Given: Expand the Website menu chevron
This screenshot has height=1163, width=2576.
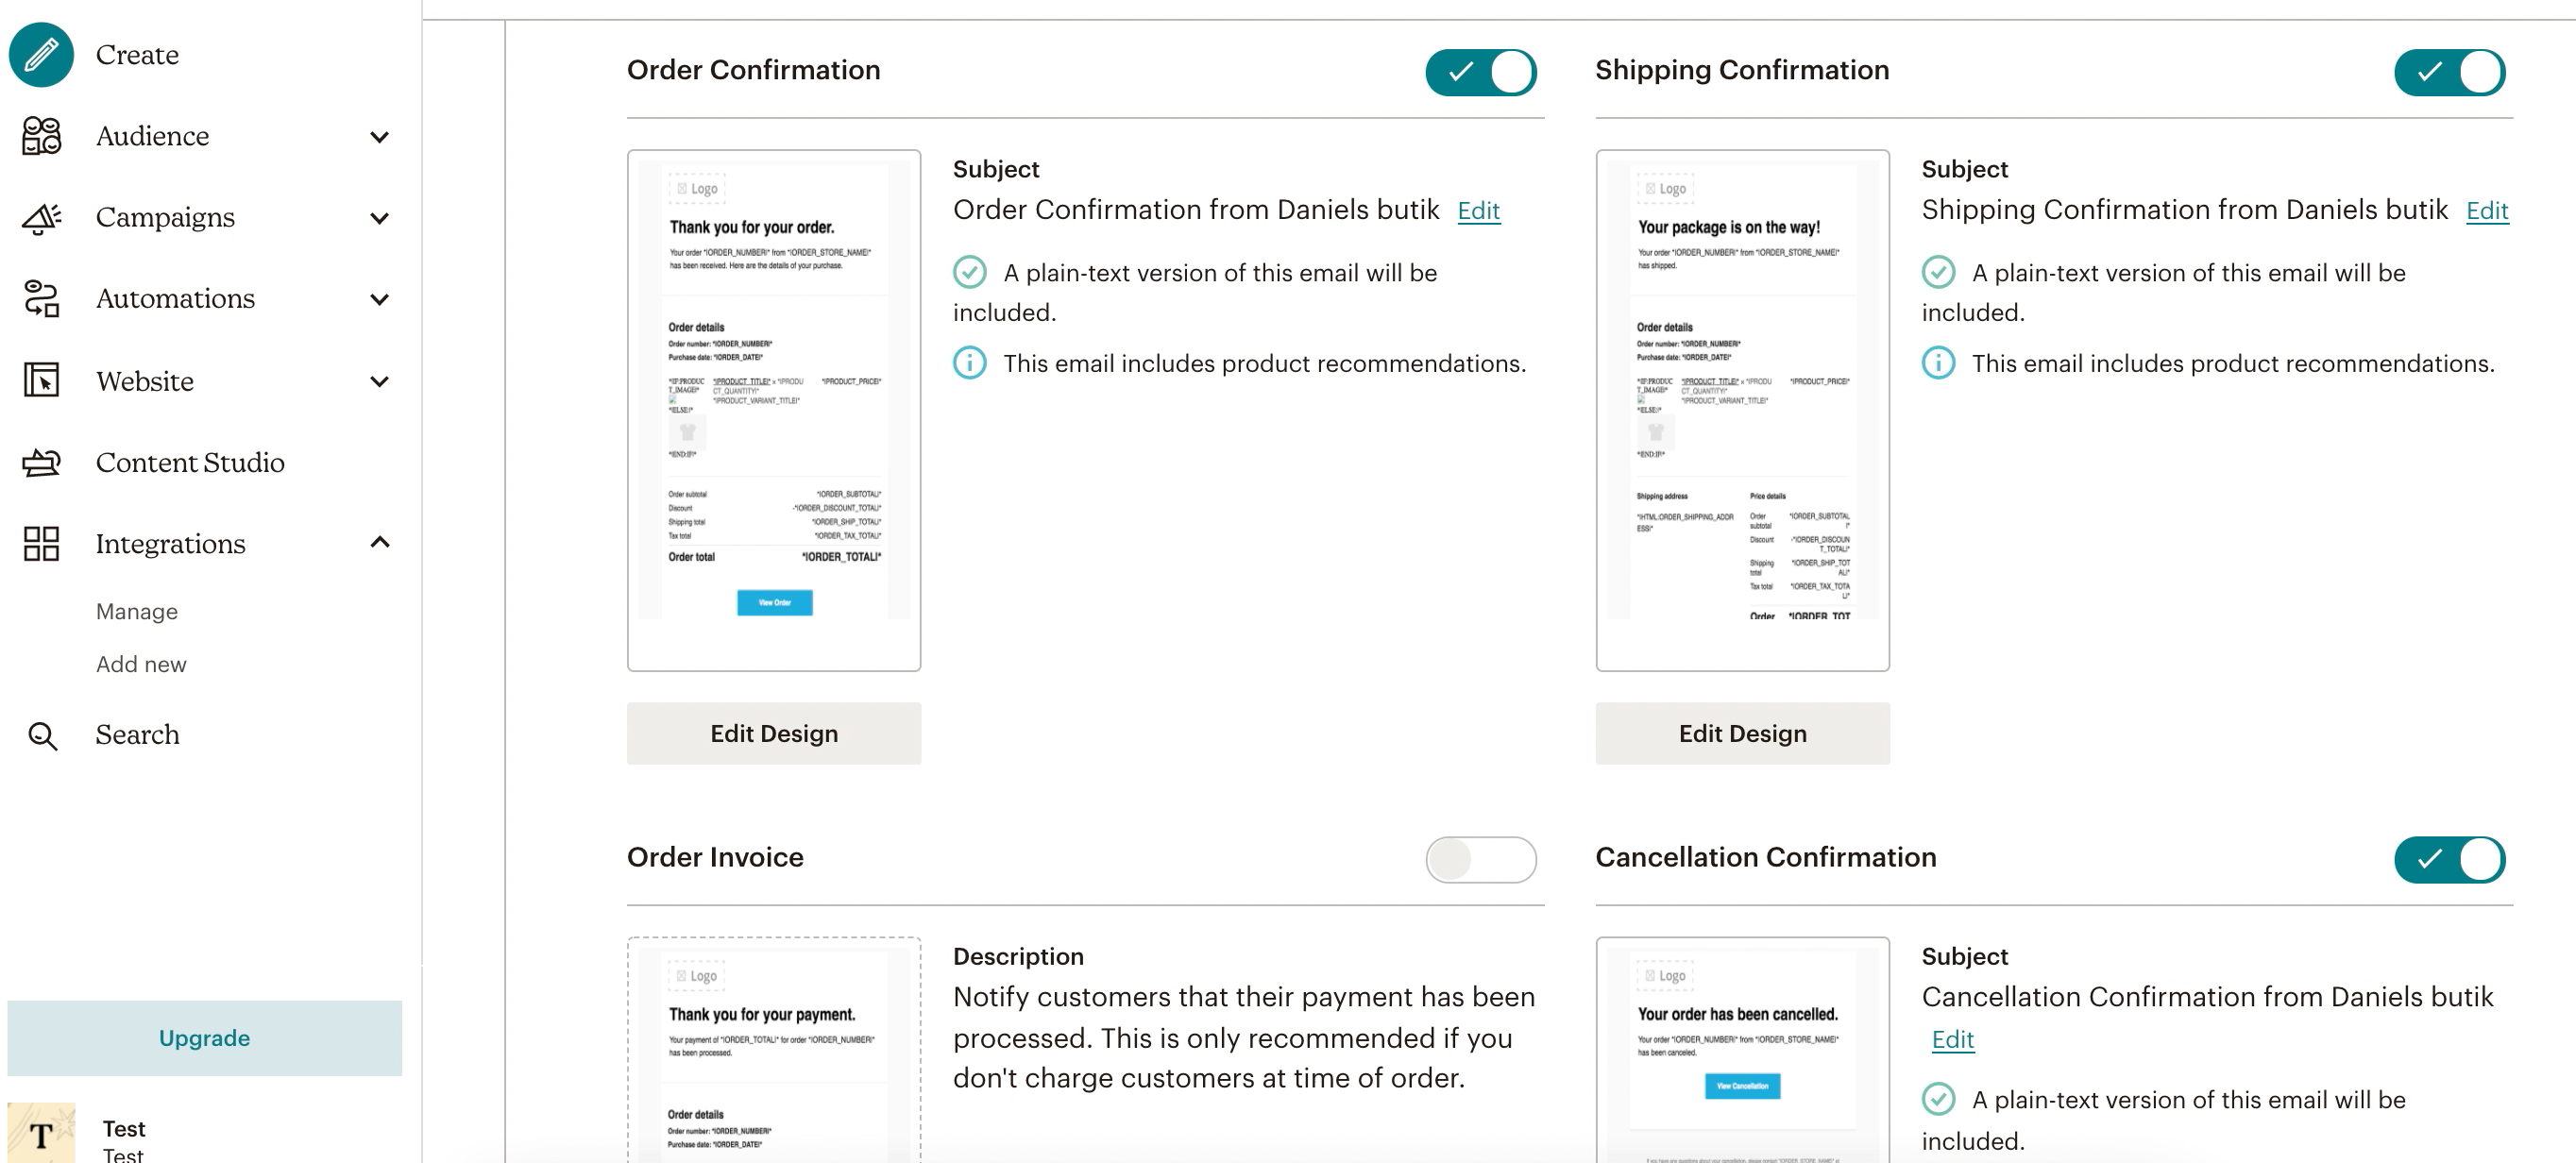Looking at the screenshot, I should tap(379, 381).
